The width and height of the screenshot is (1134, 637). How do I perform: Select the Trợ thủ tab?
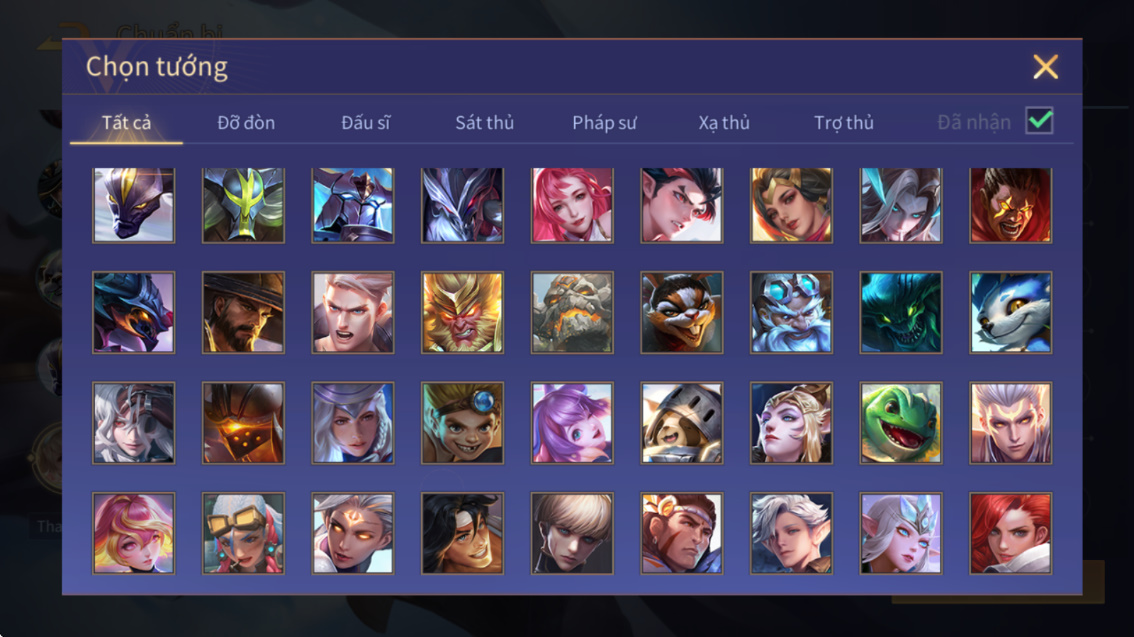click(844, 122)
